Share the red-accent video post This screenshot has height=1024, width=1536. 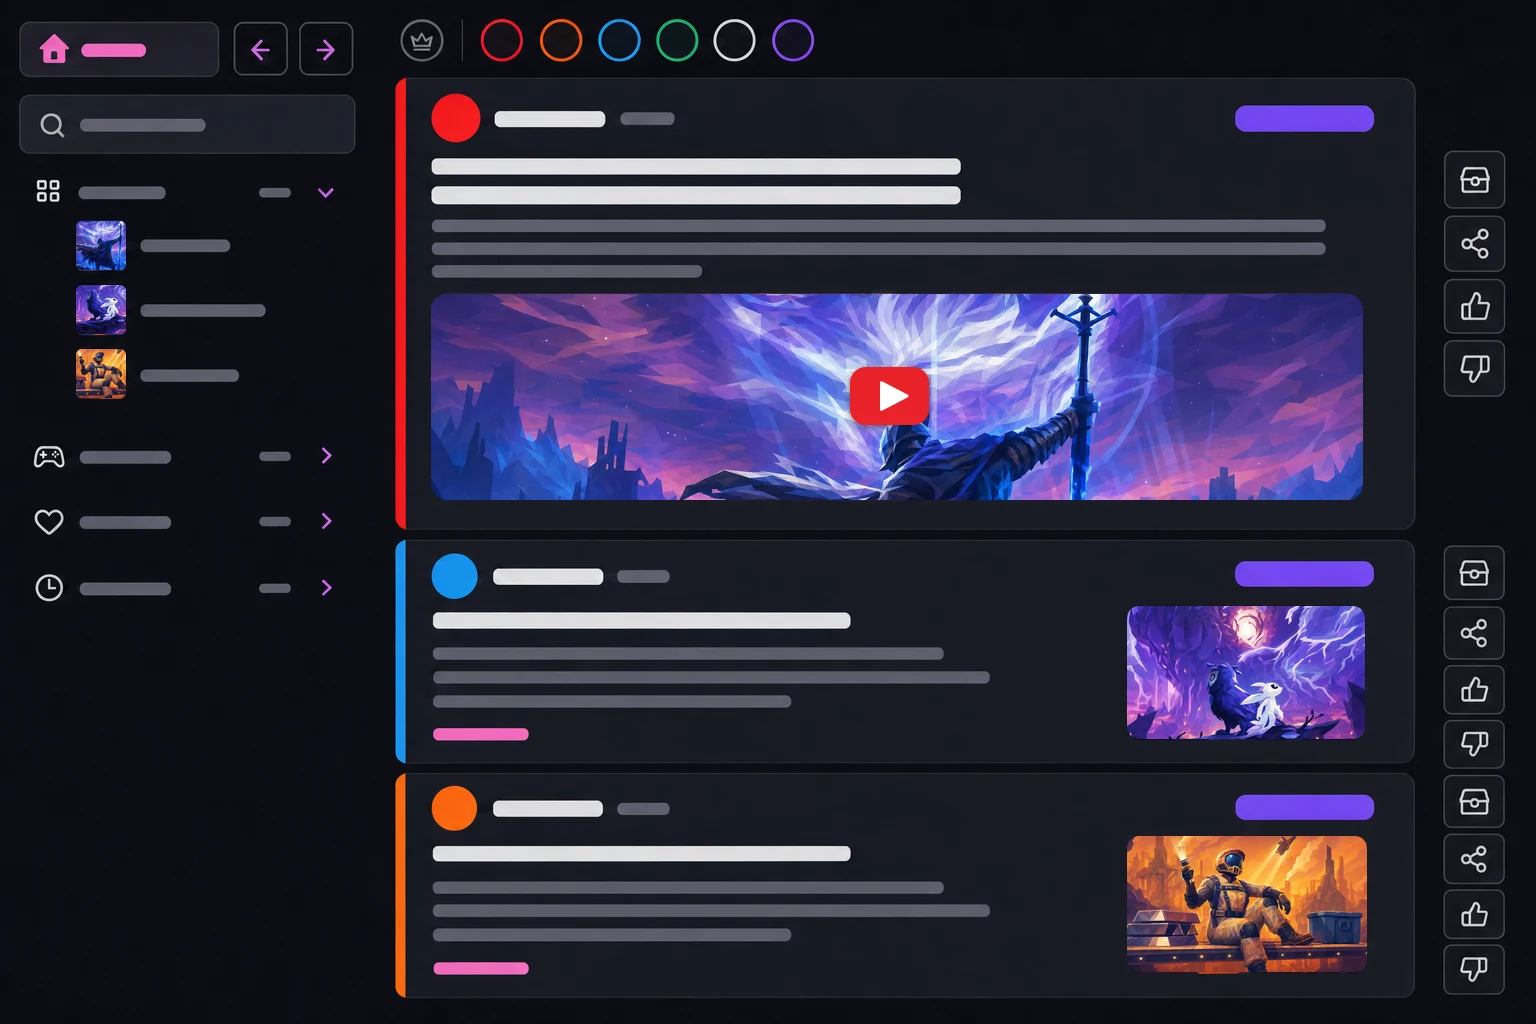1475,244
